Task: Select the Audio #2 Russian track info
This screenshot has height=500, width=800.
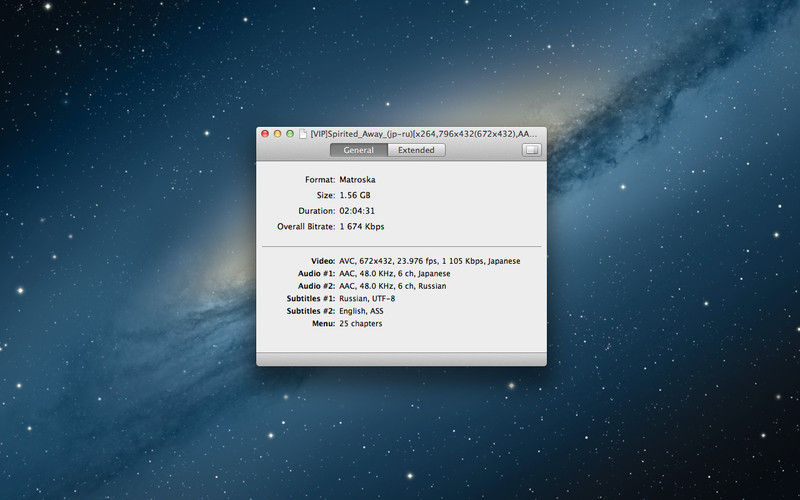Action: 392,286
